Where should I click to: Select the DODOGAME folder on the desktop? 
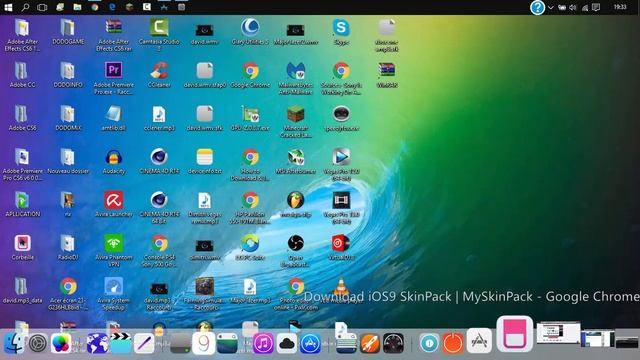tap(68, 28)
